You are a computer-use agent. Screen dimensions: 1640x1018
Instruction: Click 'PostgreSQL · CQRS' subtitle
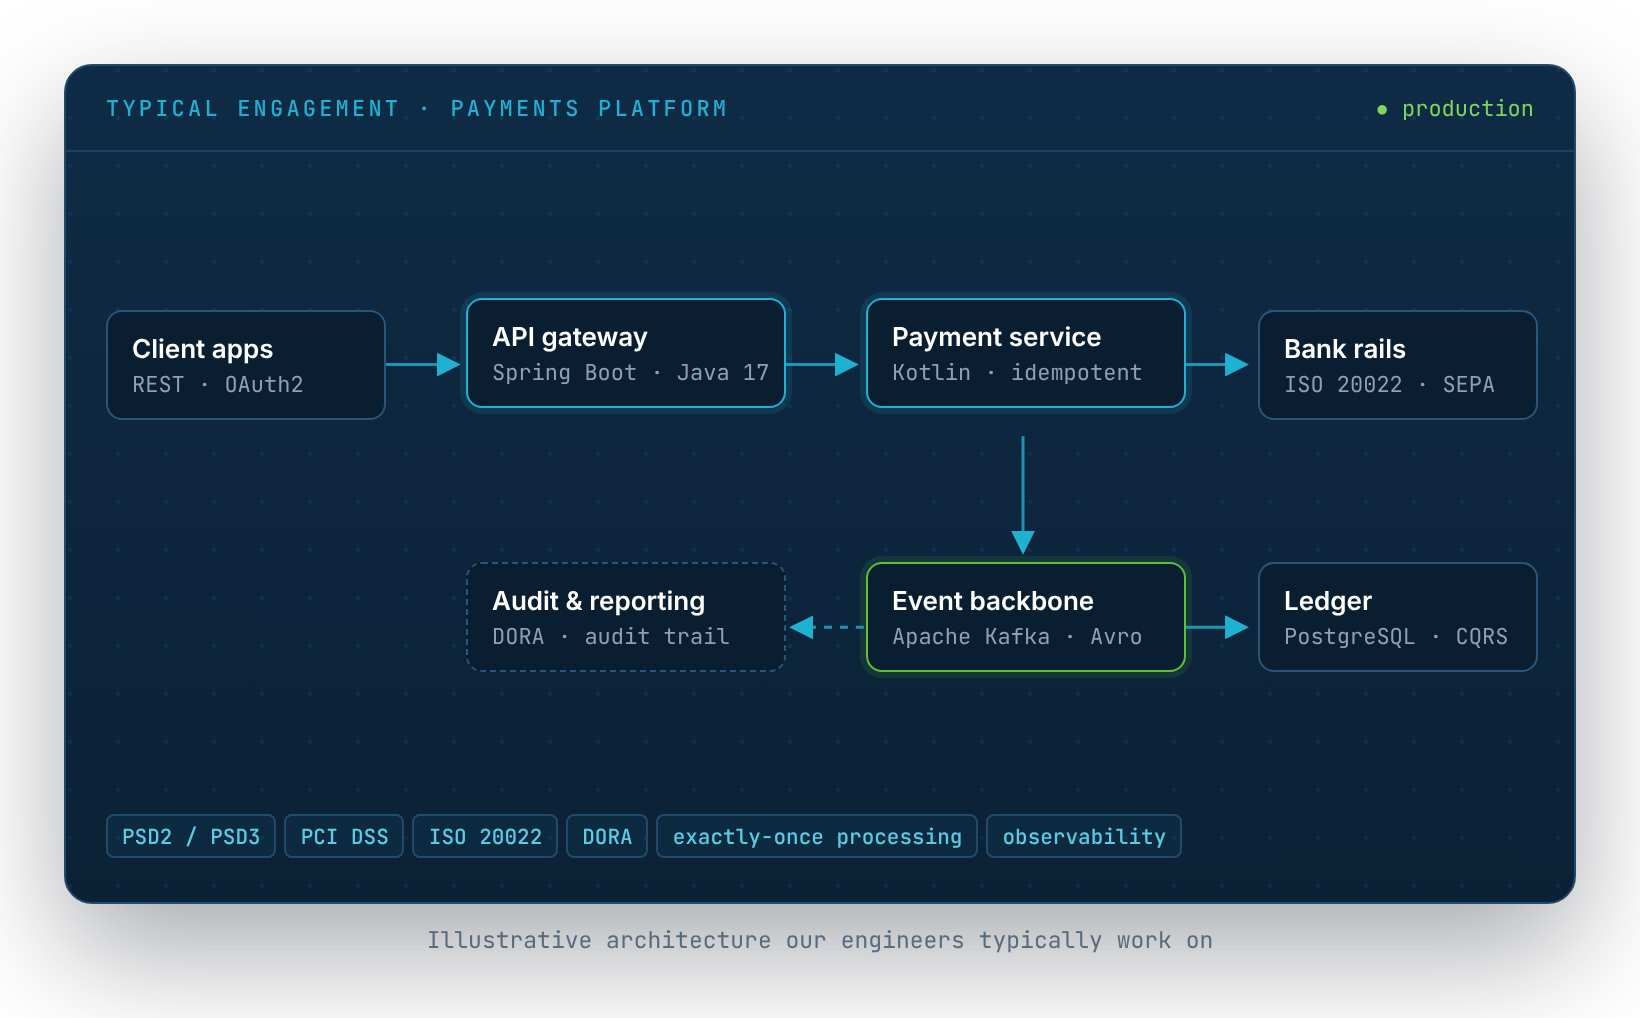coord(1396,637)
